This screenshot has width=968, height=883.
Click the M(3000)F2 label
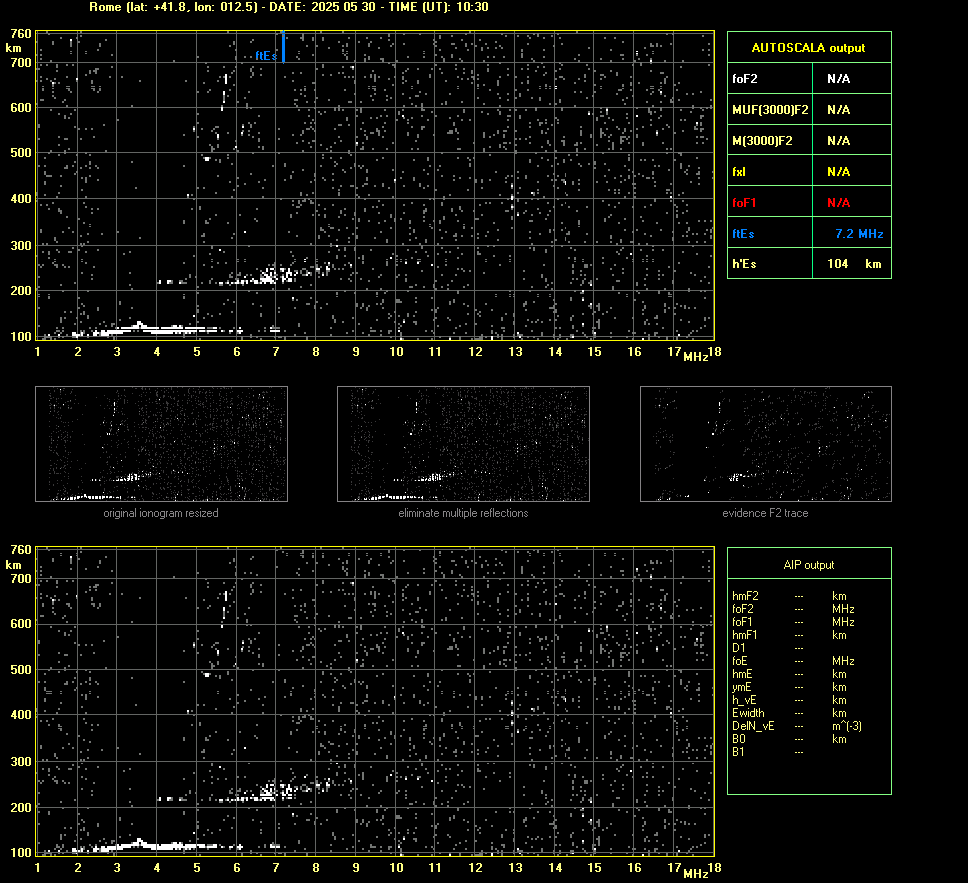pos(762,141)
